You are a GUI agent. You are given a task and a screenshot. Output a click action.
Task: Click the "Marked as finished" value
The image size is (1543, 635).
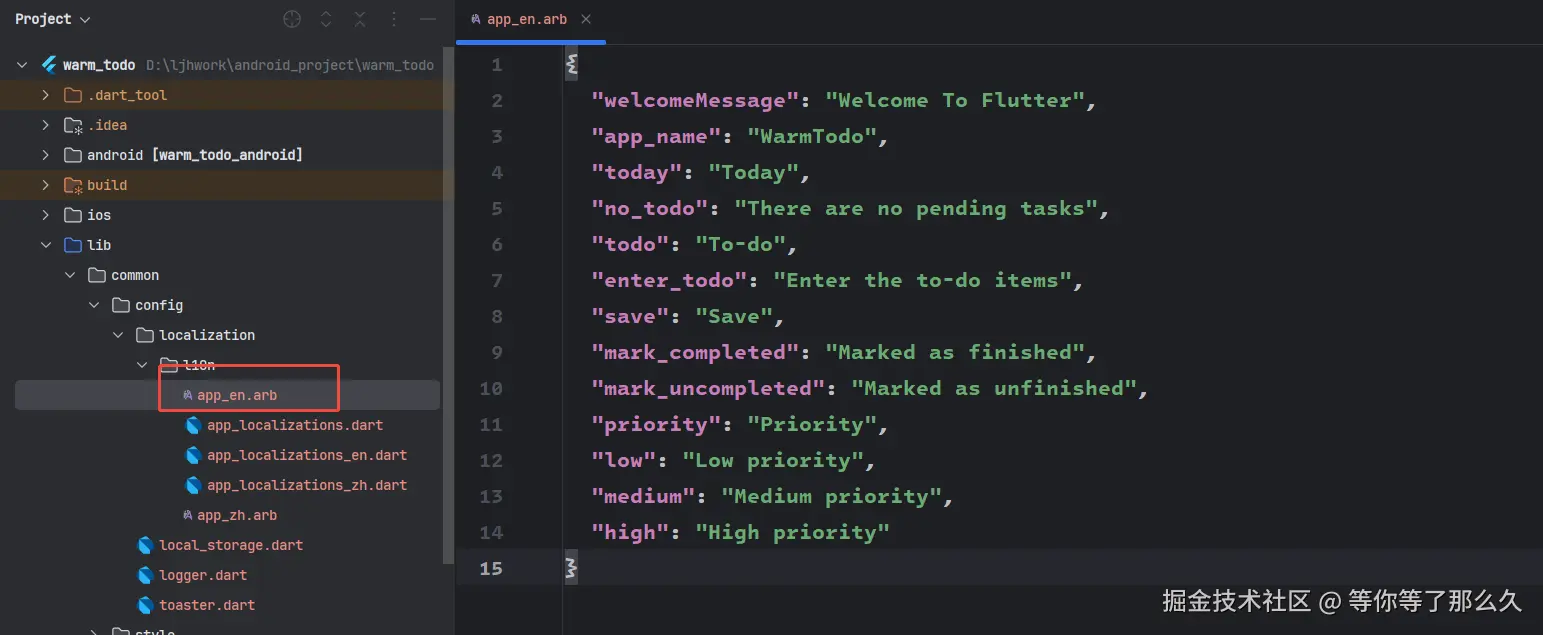955,353
